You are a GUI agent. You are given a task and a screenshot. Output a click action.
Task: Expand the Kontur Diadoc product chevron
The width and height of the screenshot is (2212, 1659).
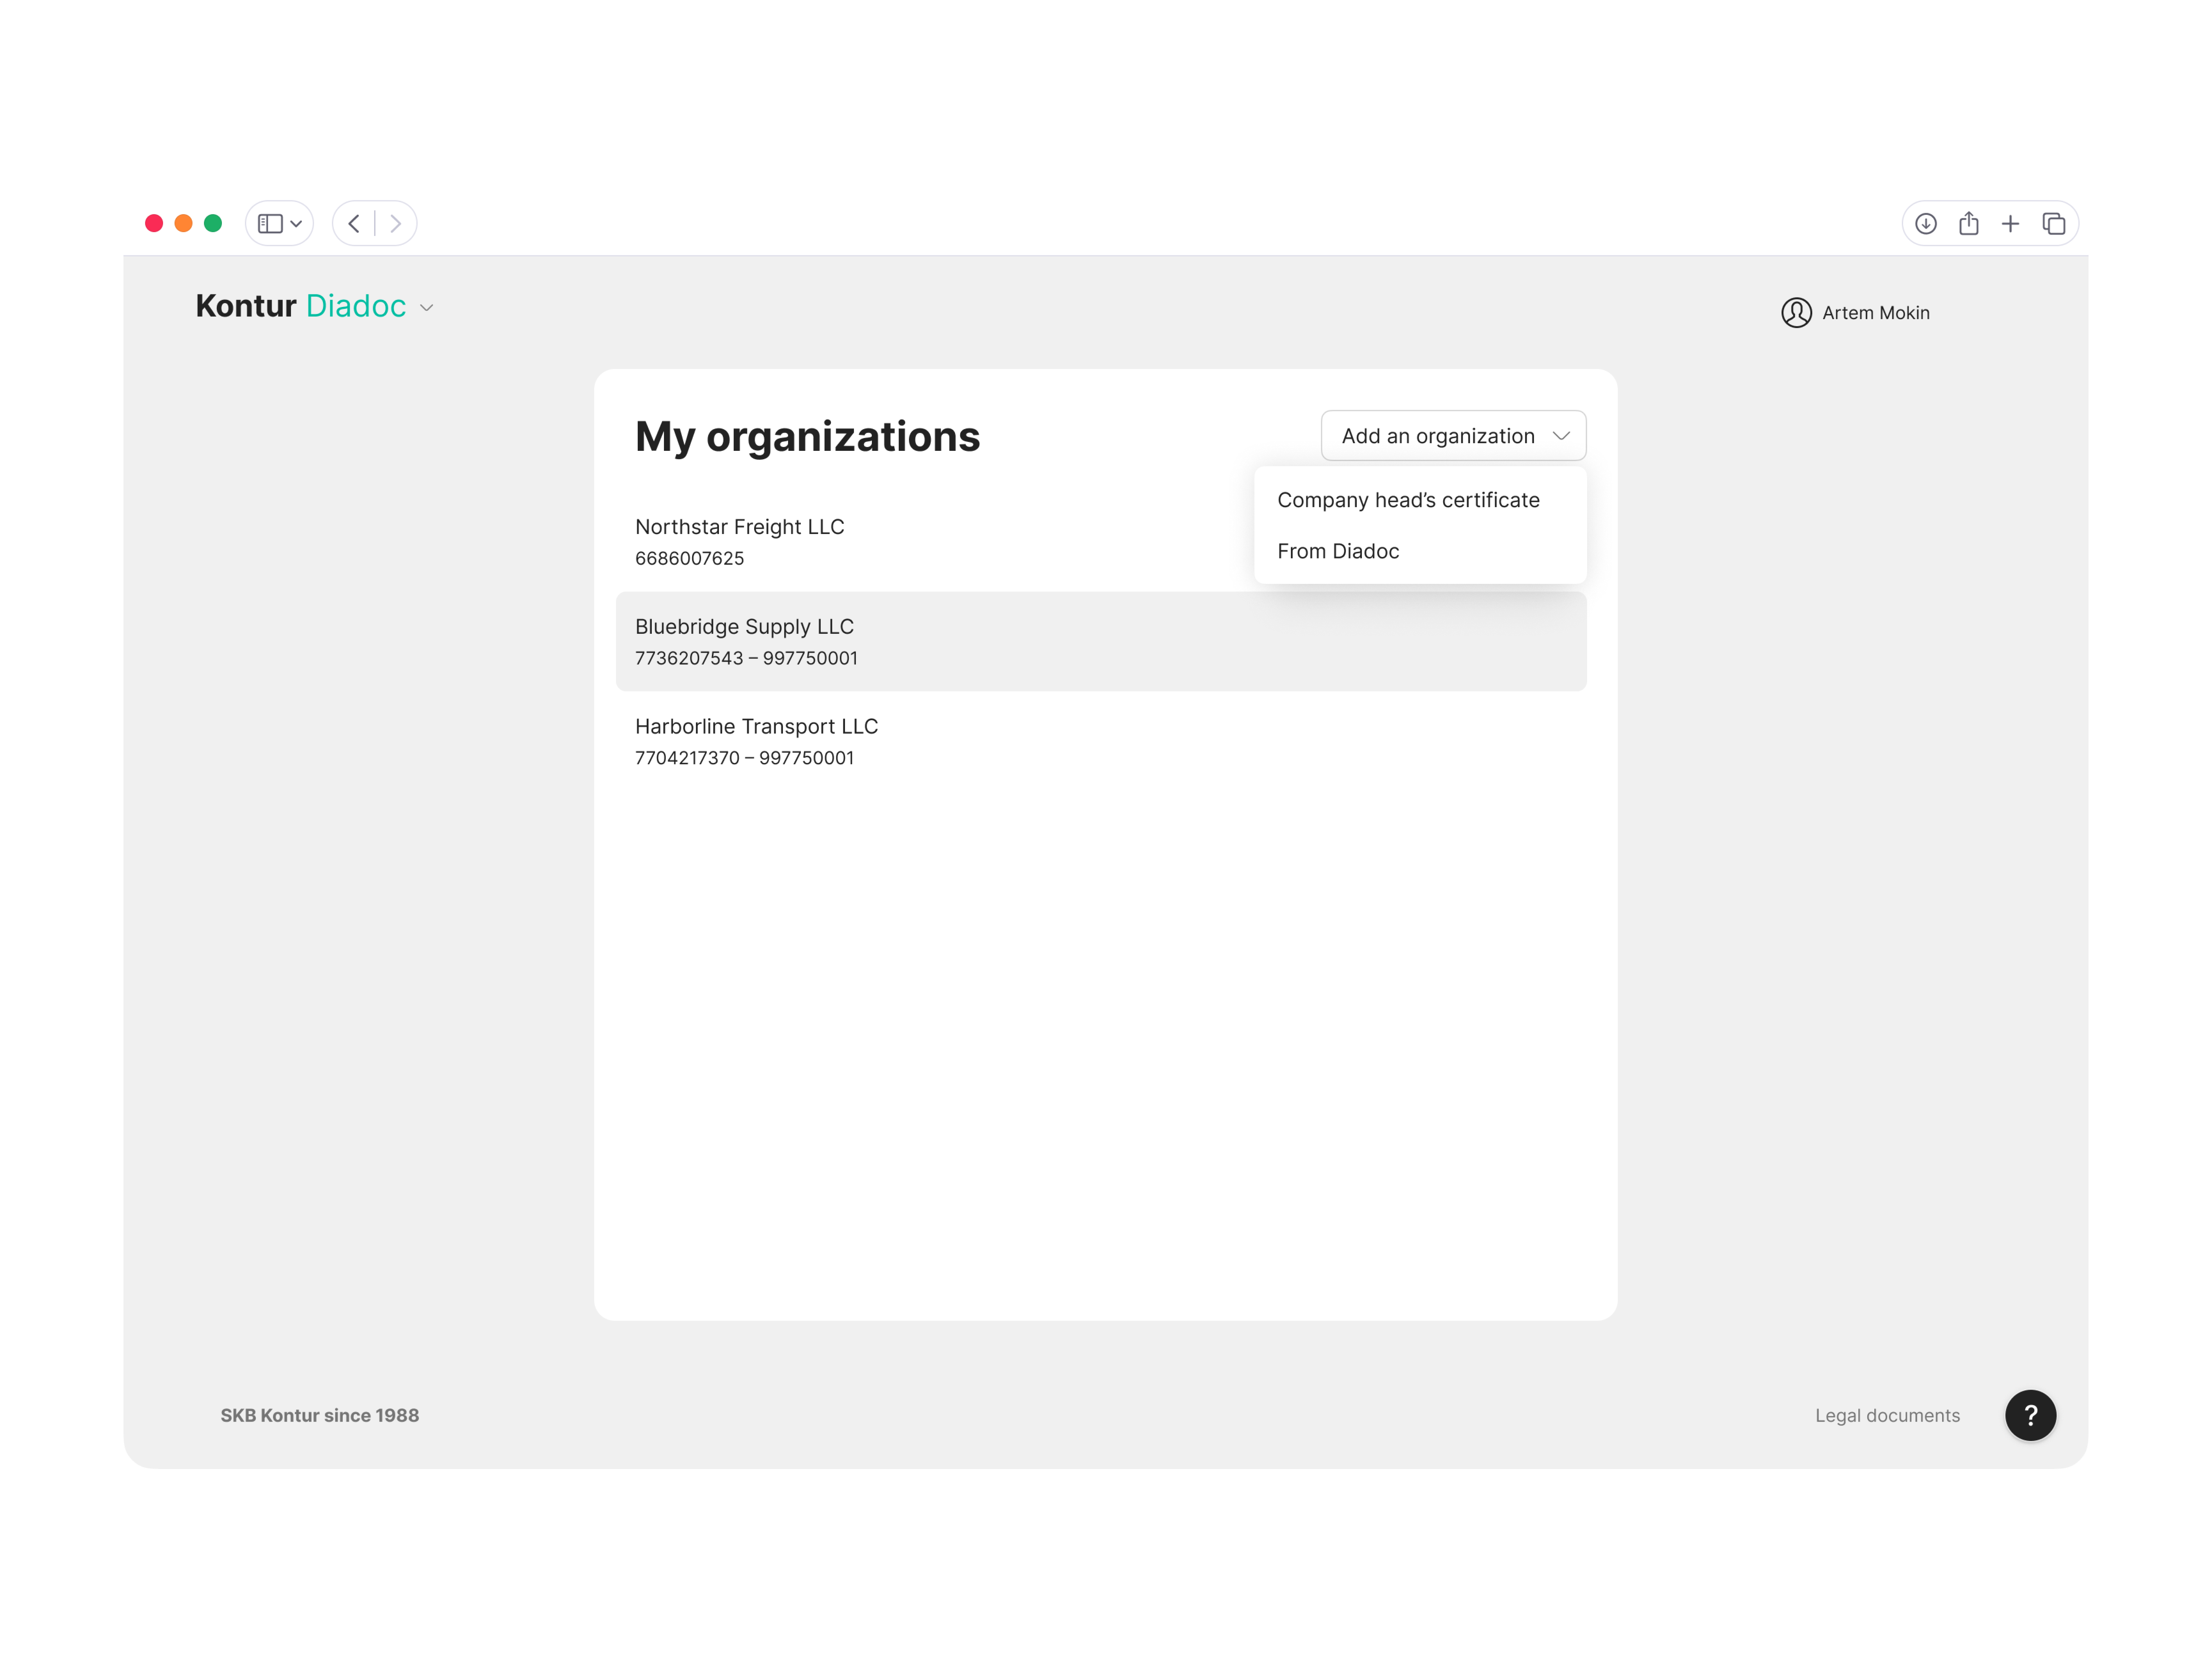pyautogui.click(x=427, y=308)
